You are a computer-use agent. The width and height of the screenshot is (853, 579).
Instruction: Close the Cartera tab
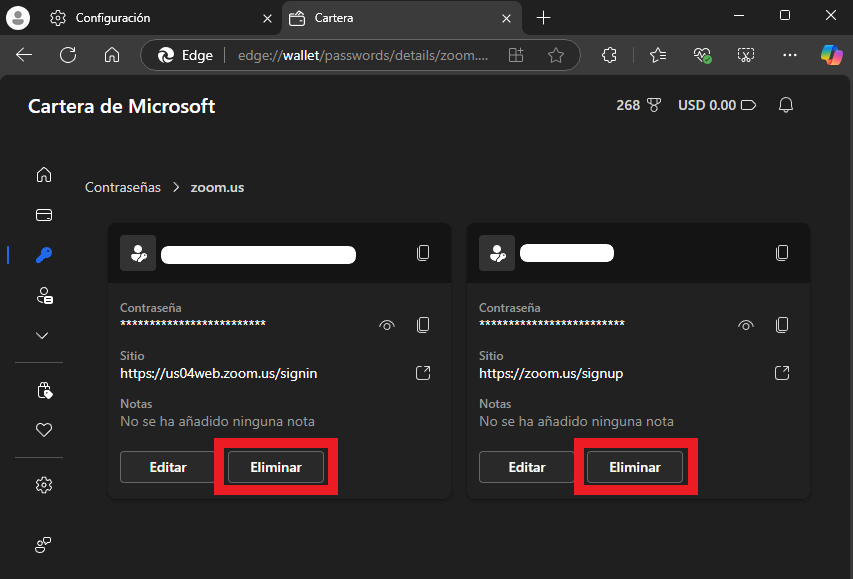pyautogui.click(x=506, y=19)
